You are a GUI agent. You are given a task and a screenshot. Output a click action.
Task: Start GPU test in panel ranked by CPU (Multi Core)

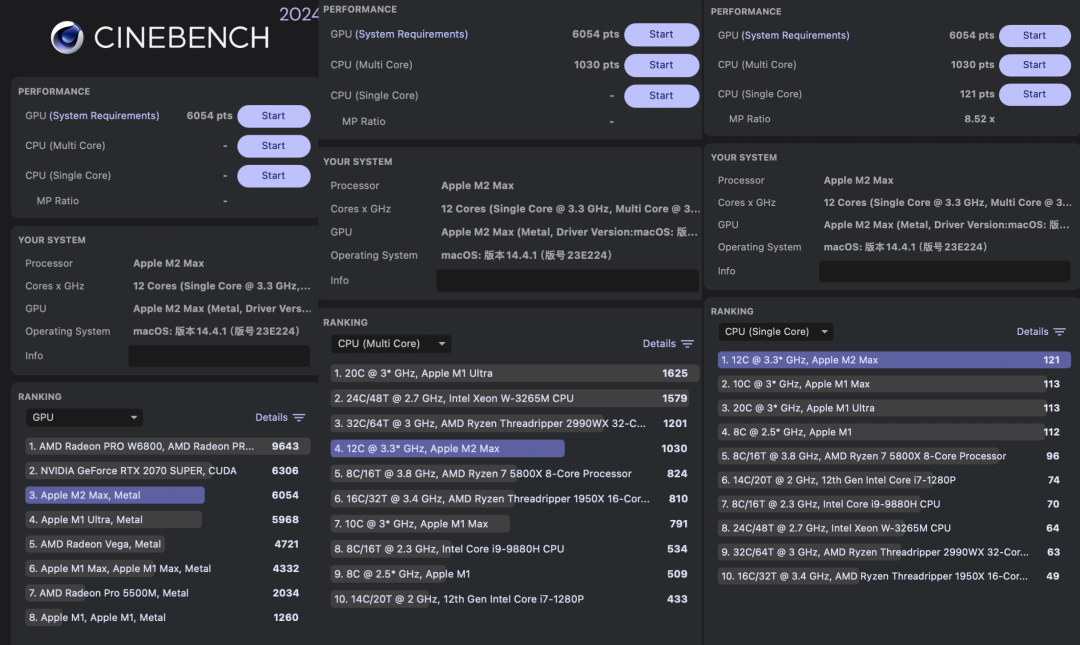(661, 34)
